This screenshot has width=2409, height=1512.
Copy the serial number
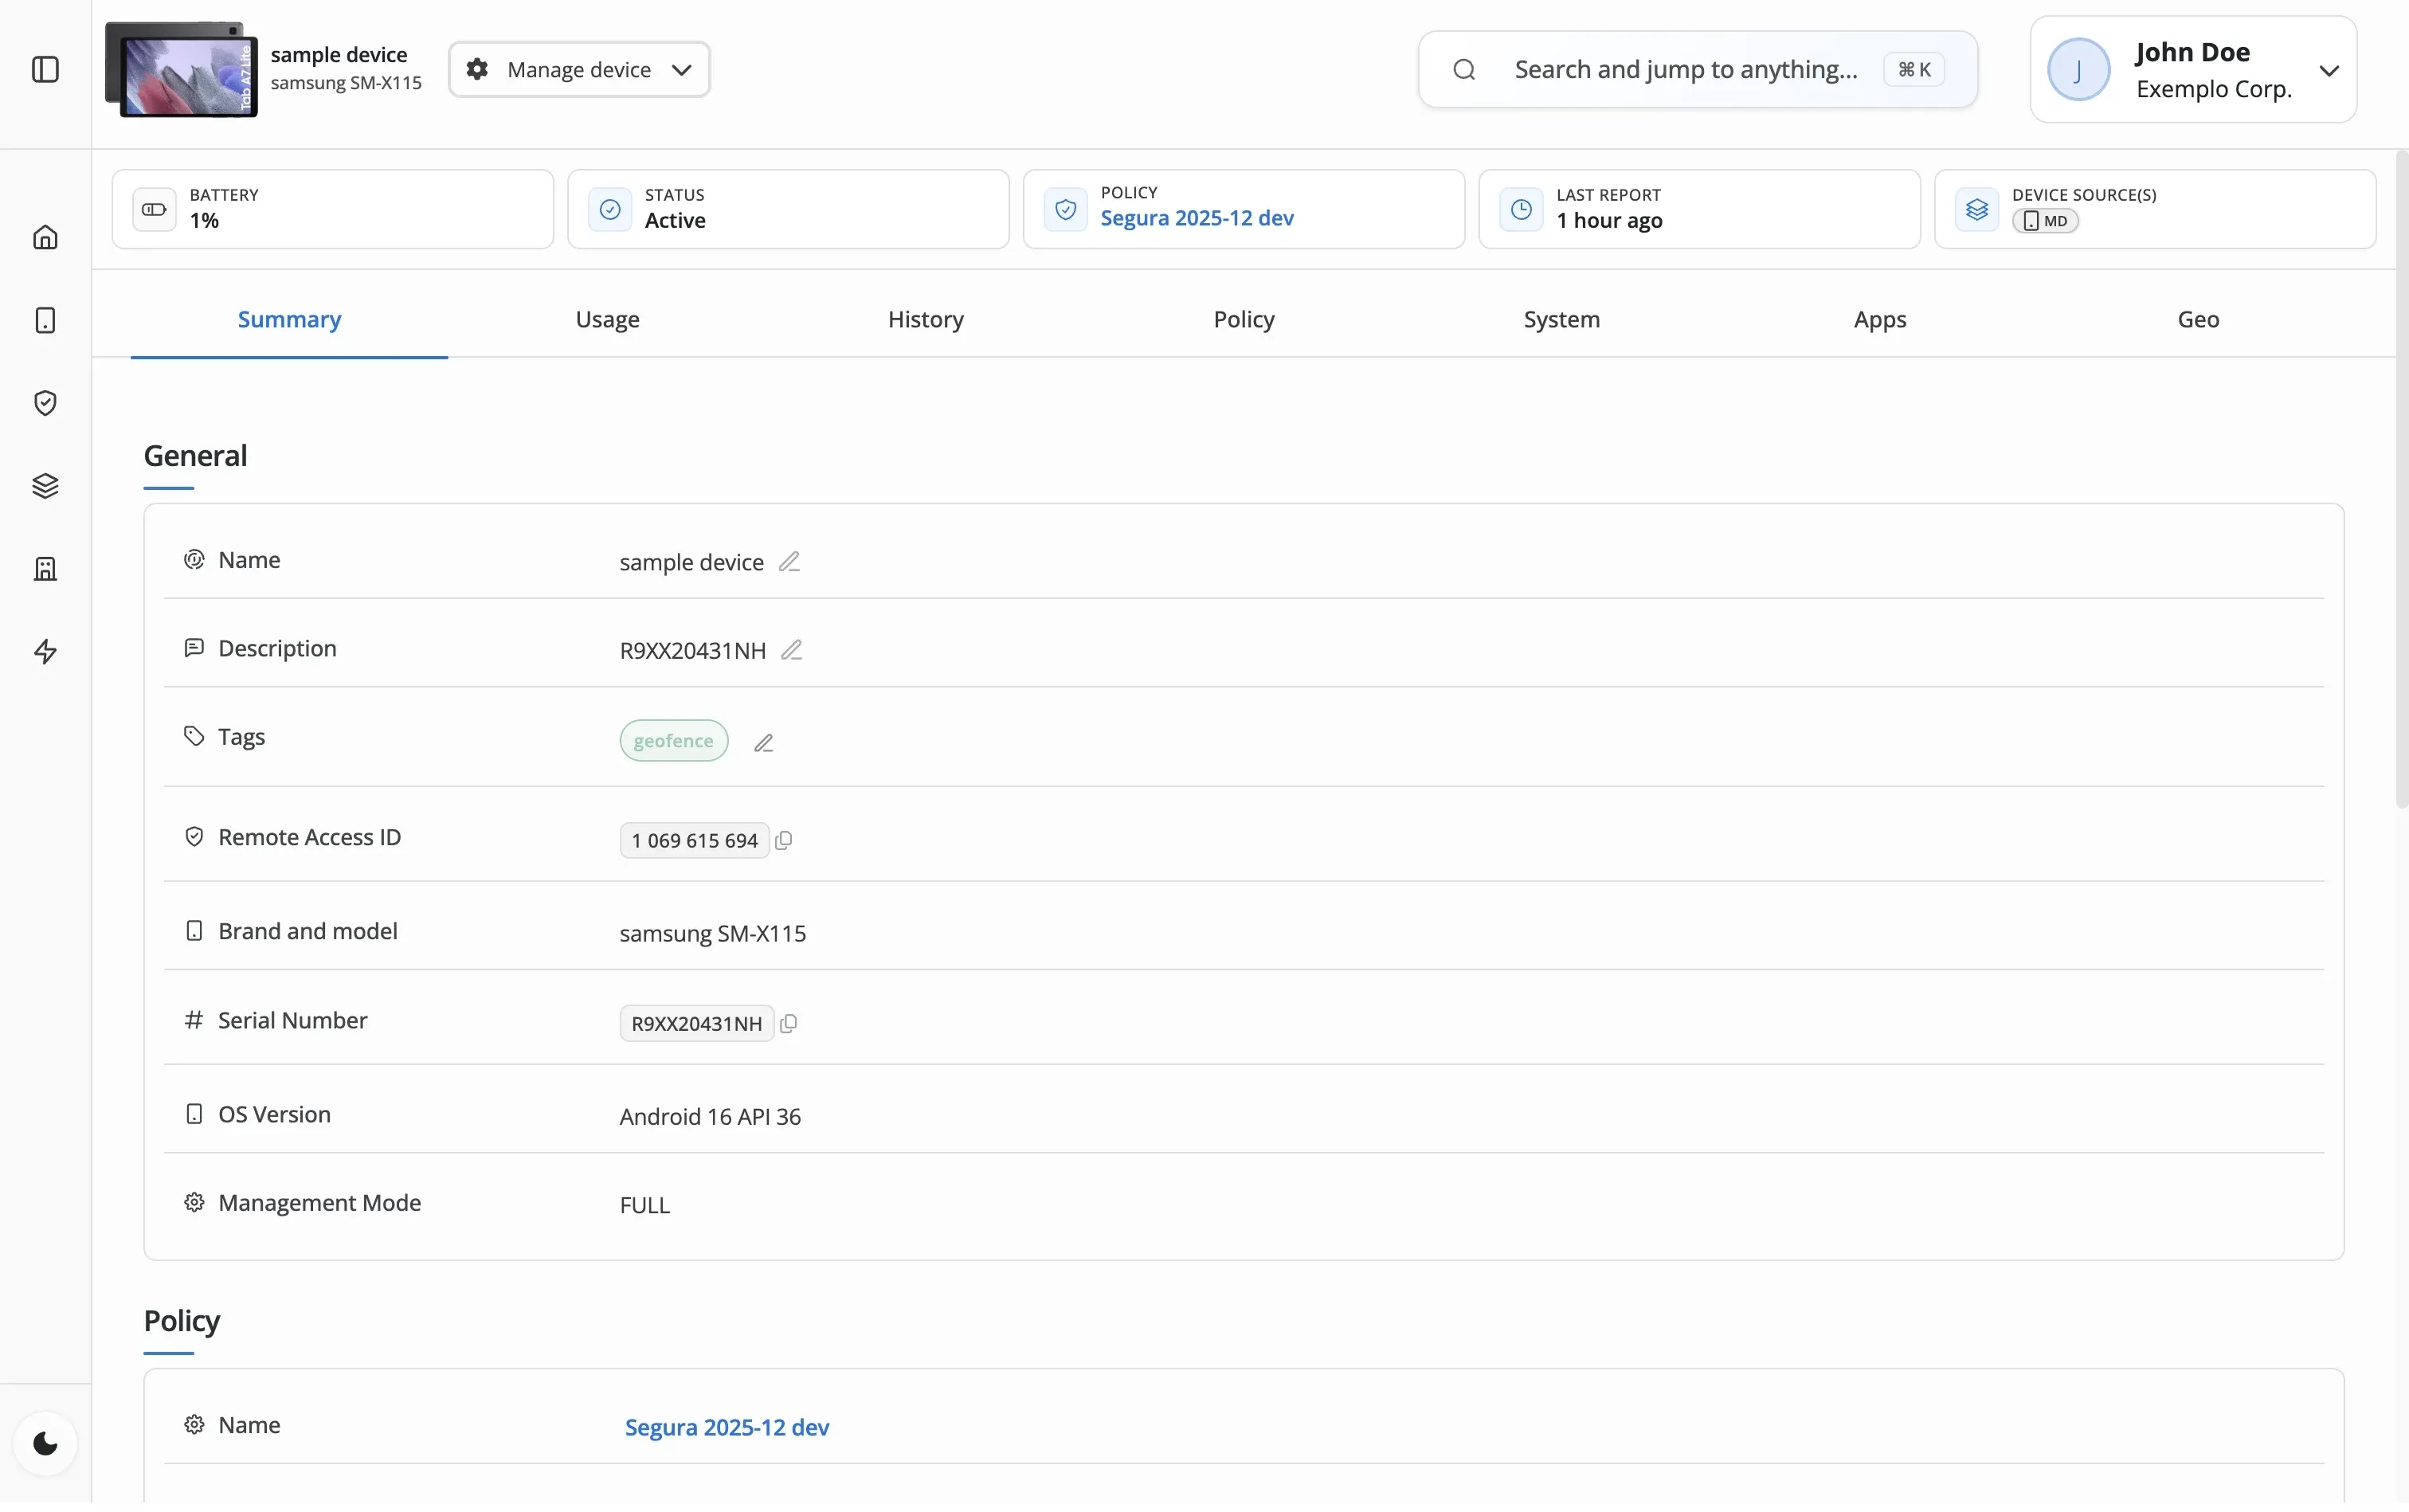788,1023
